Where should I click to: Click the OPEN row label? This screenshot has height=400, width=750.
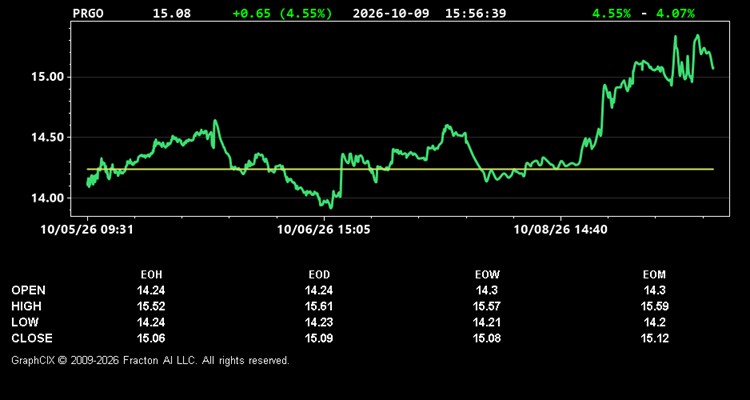tap(28, 290)
